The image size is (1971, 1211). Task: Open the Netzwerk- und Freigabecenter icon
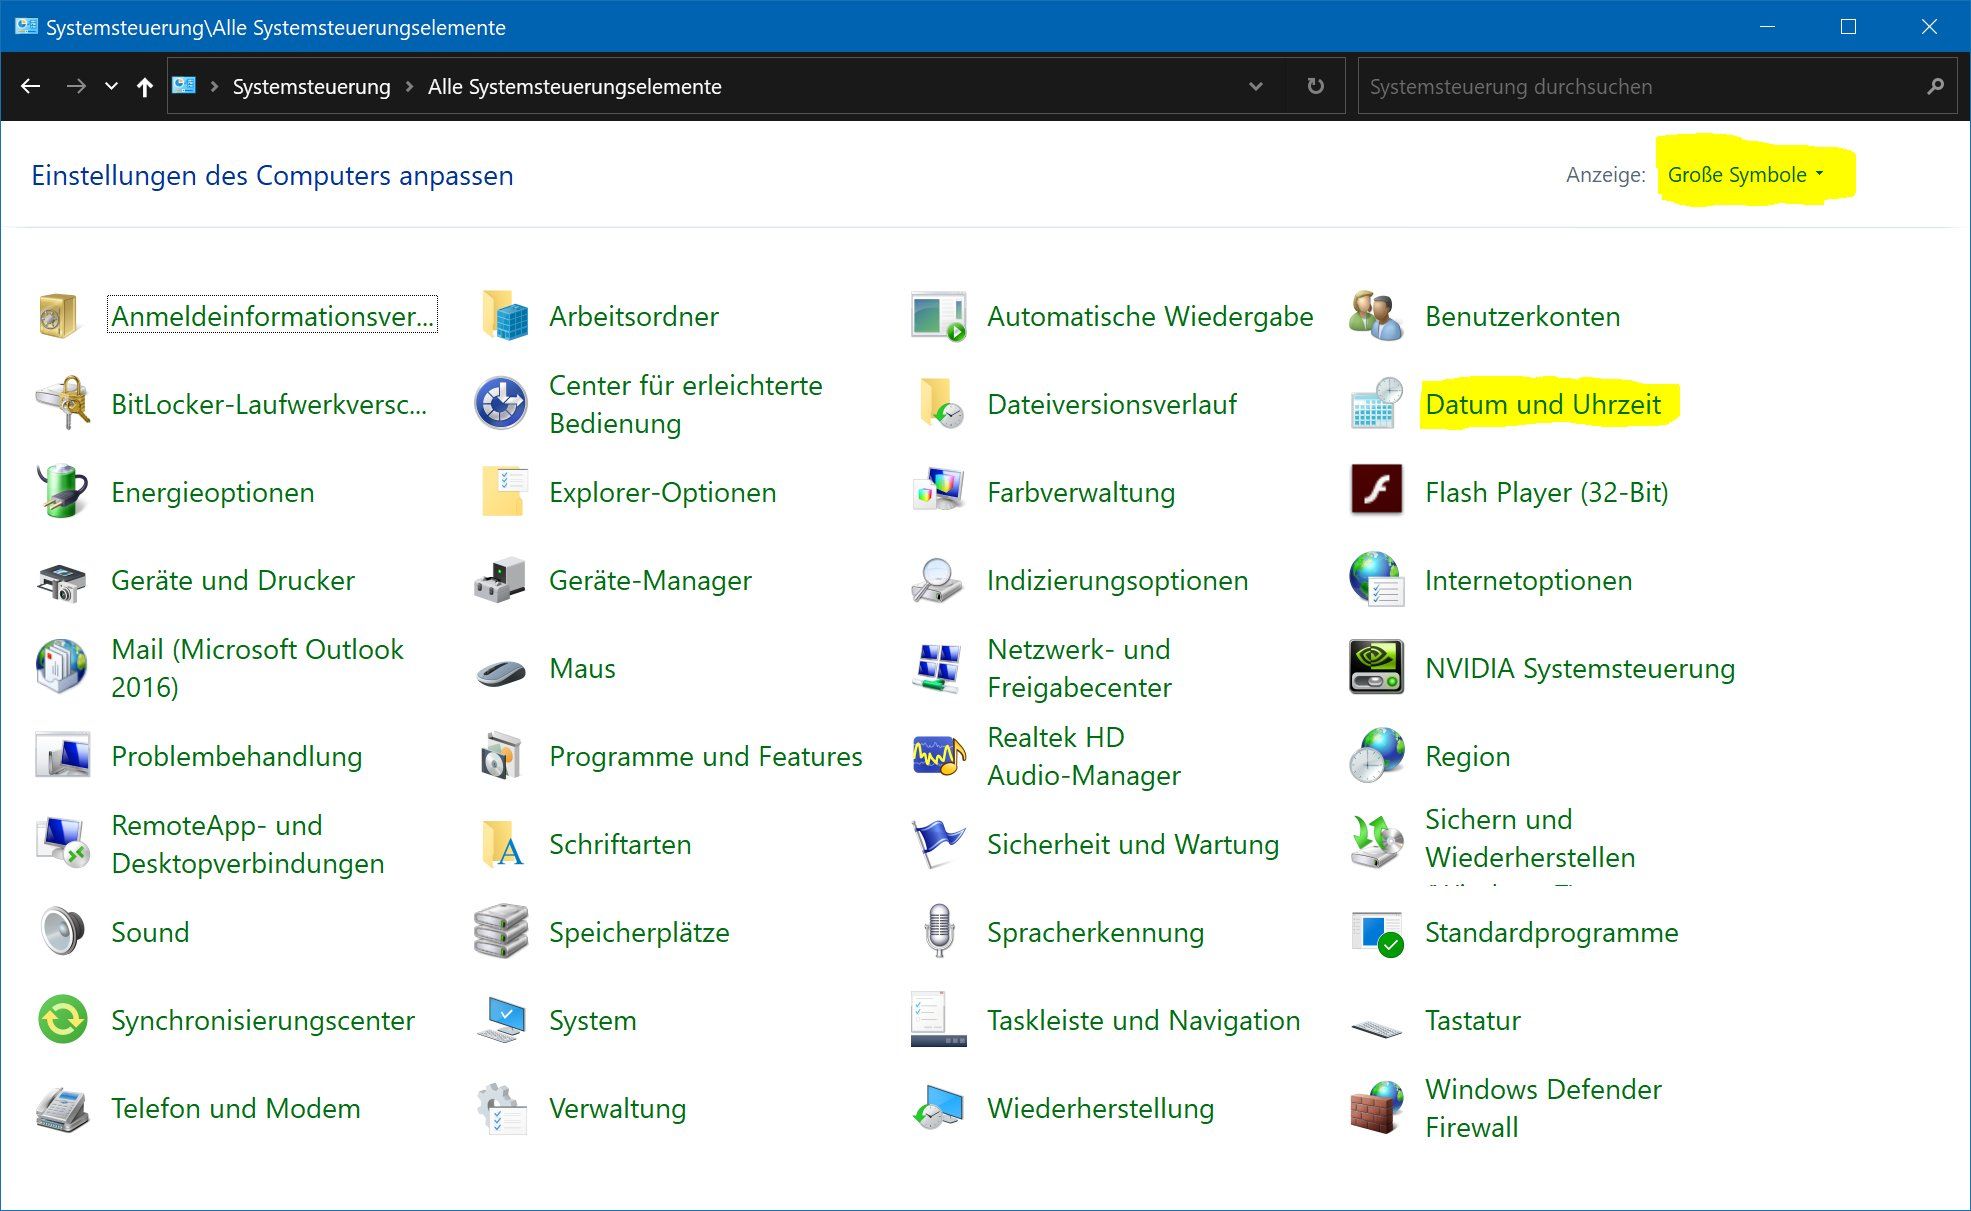[938, 668]
